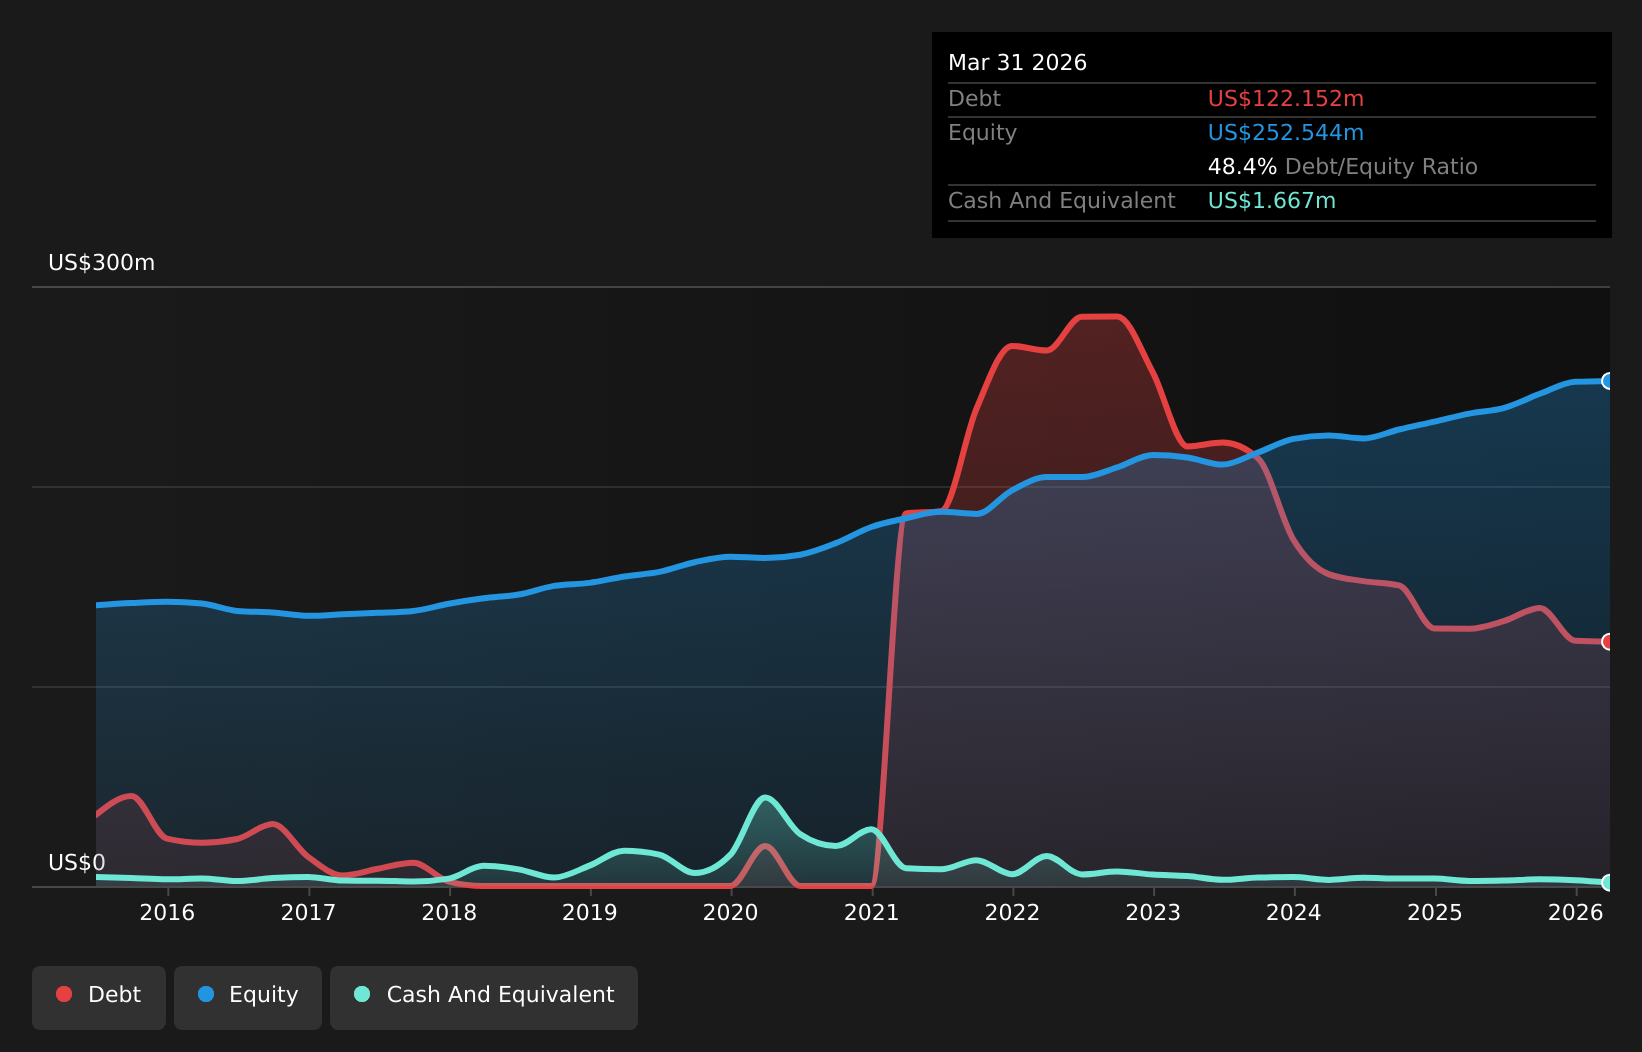Click the Cash And Equivalent tooltip label
Screen dimensions: 1642x1052
1062,201
